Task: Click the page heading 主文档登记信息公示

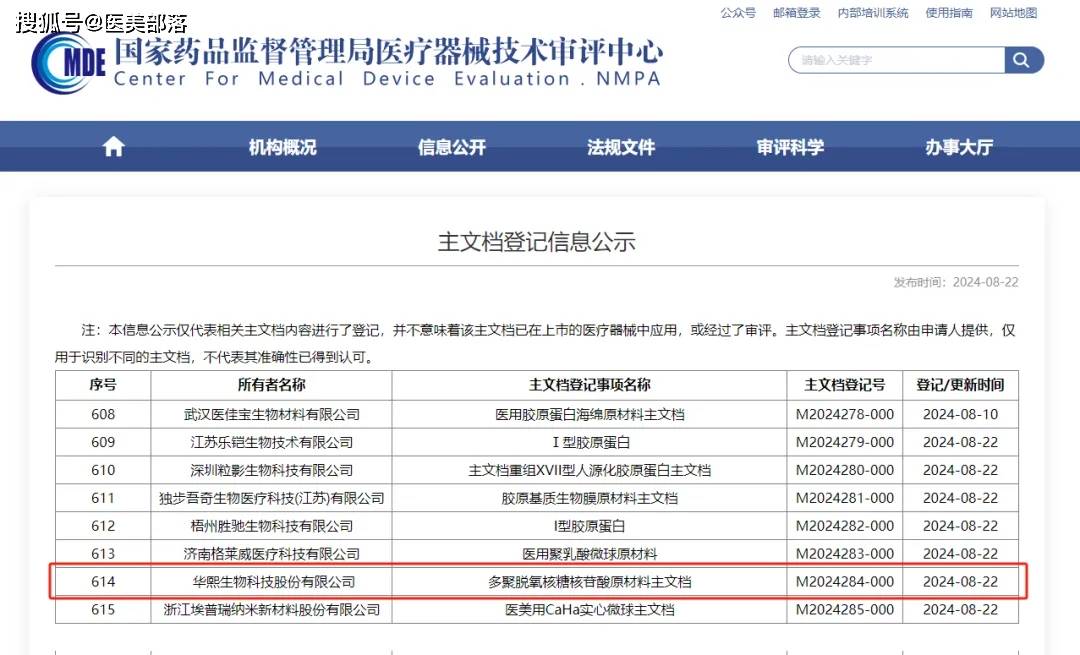Action: point(537,242)
